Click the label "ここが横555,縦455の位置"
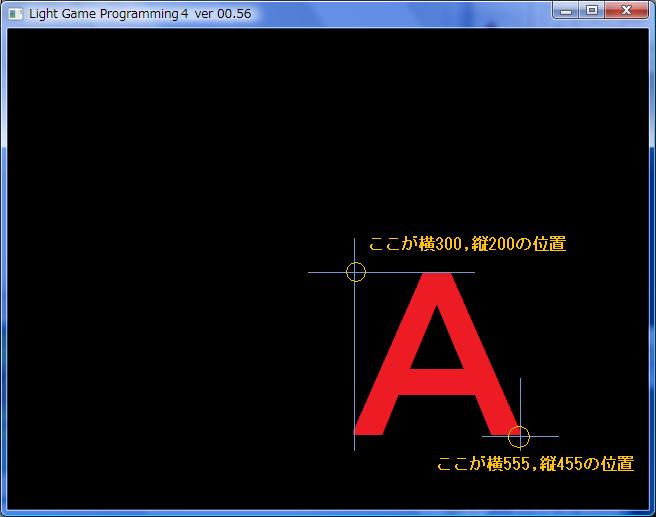 [536, 463]
